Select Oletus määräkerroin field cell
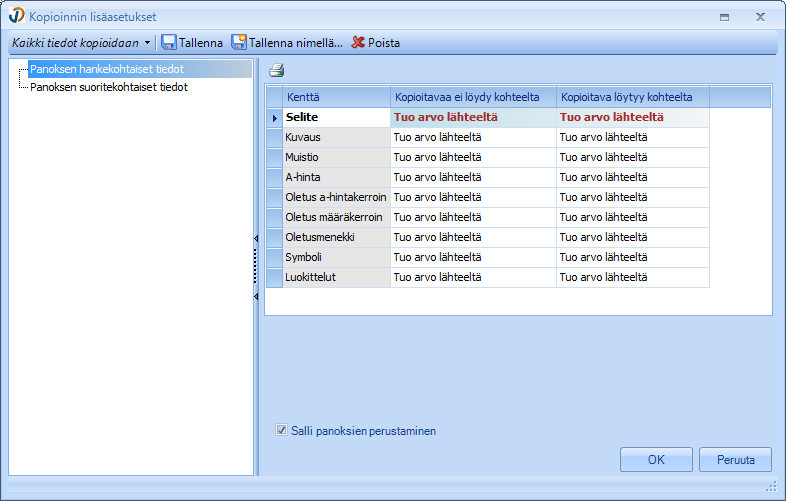The height and width of the screenshot is (501, 786). [x=336, y=218]
